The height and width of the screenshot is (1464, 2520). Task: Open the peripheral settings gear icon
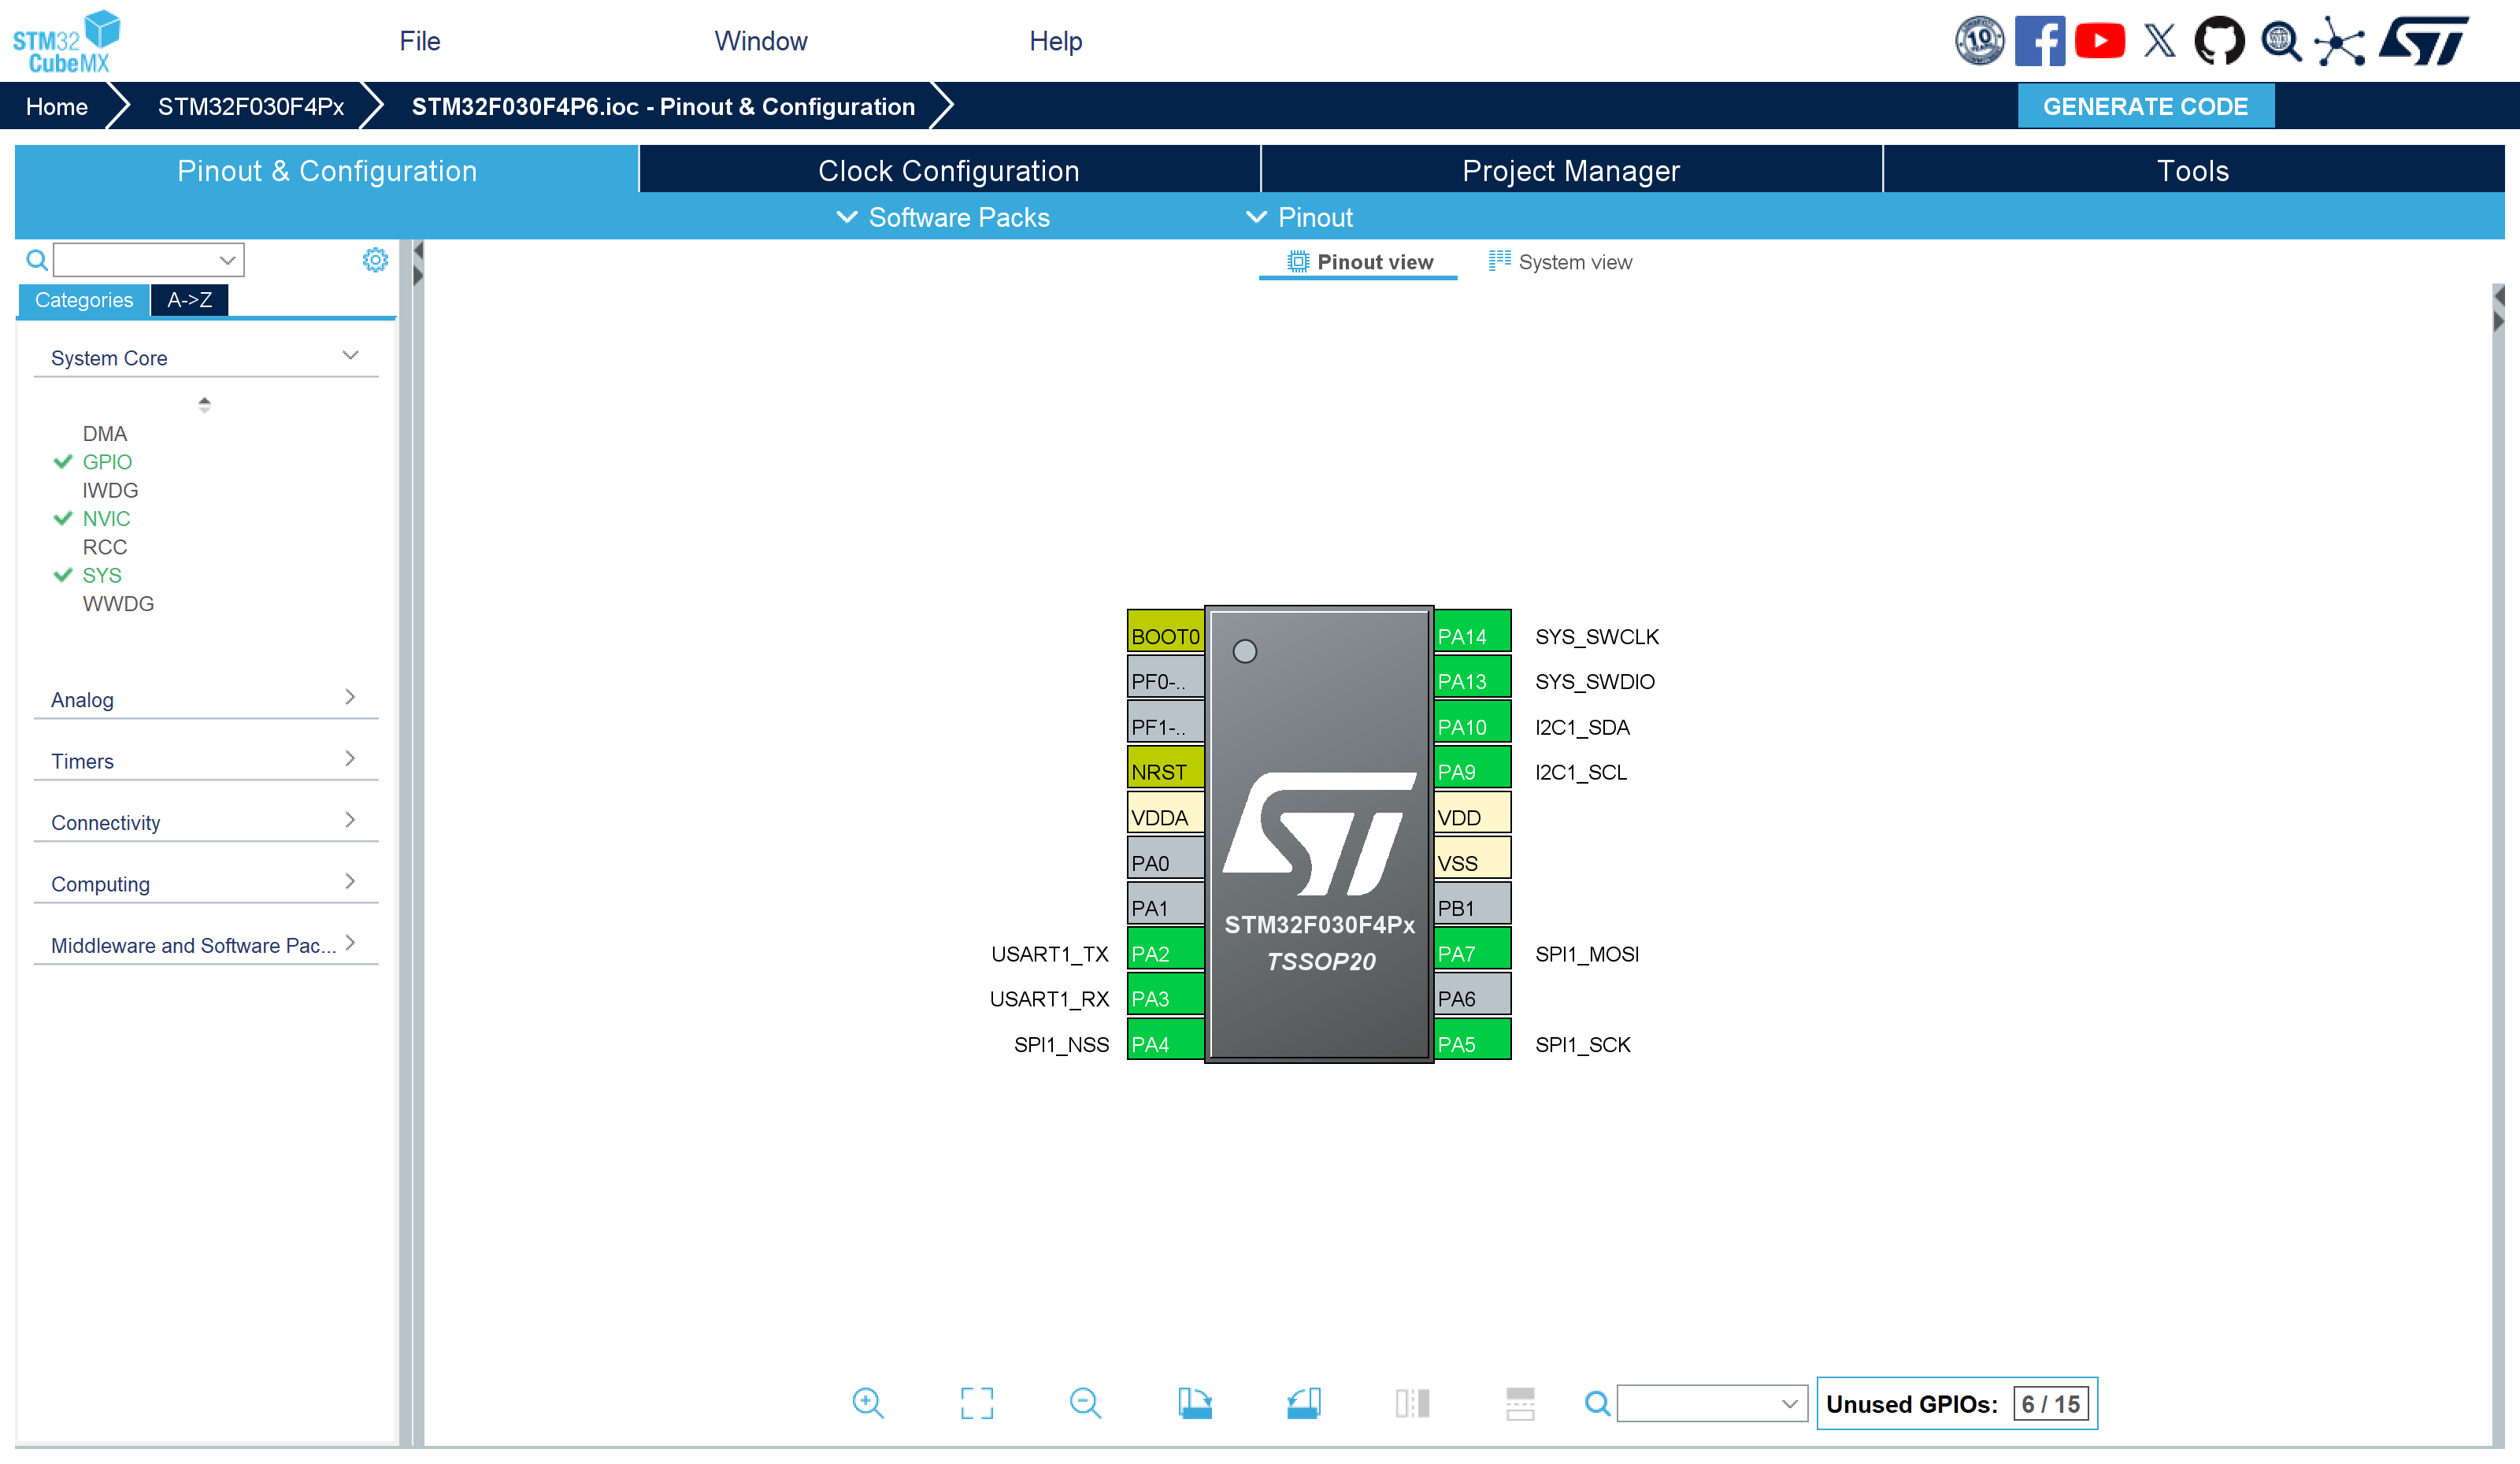coord(375,259)
